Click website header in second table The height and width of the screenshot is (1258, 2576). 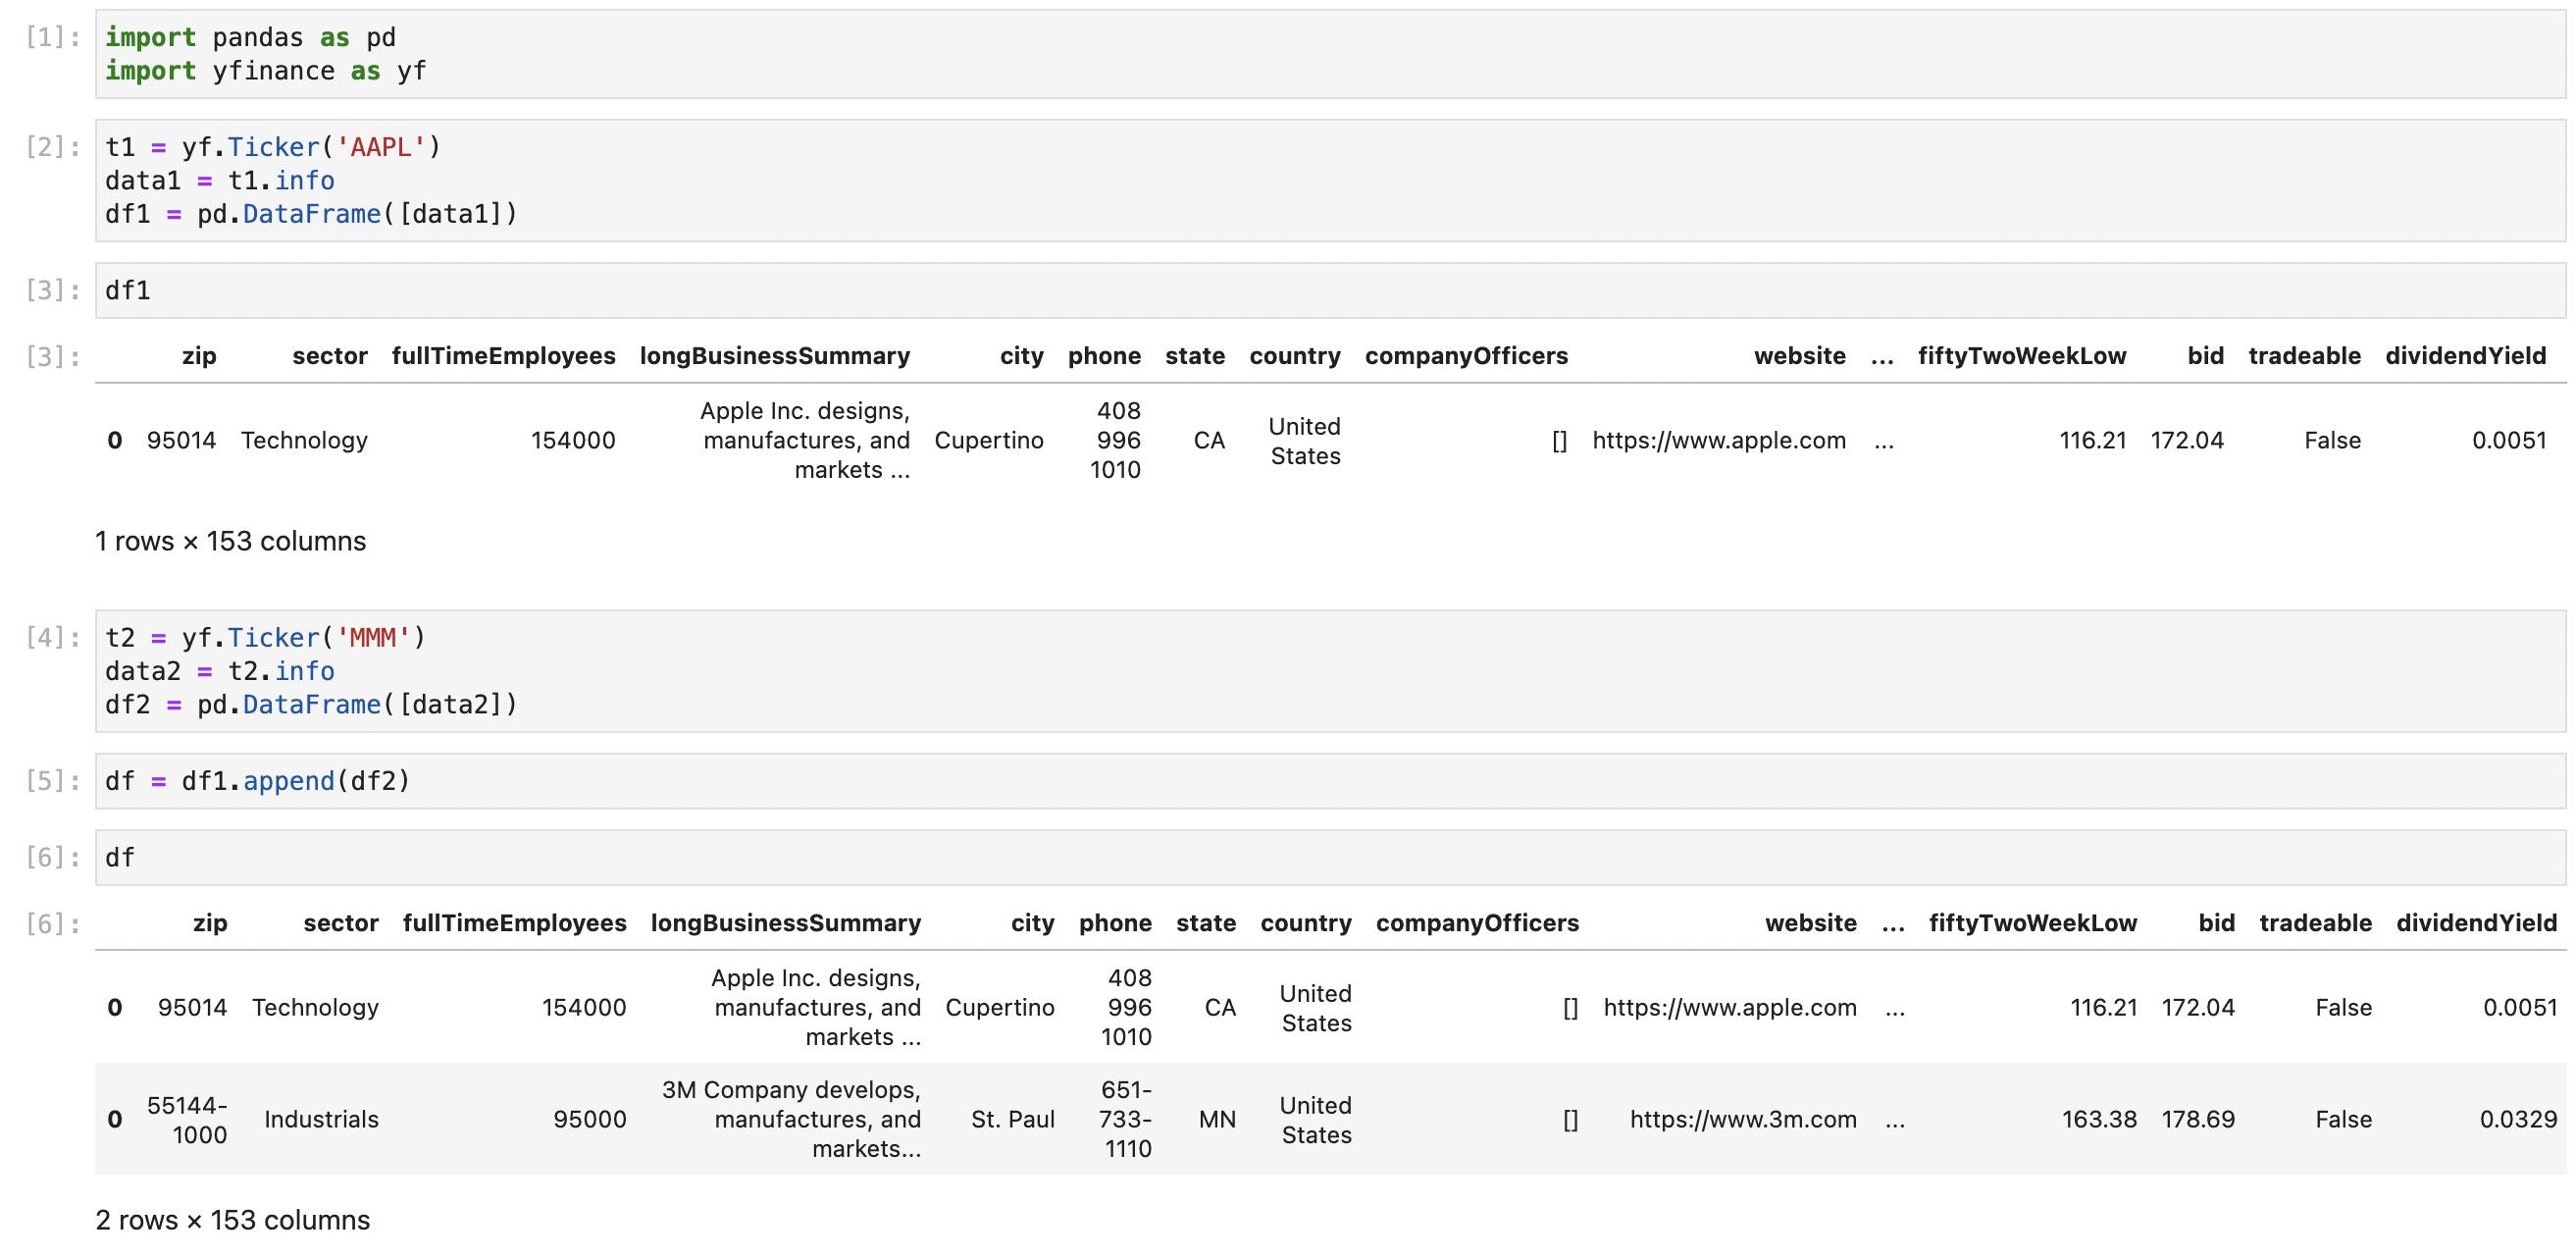pos(1811,923)
